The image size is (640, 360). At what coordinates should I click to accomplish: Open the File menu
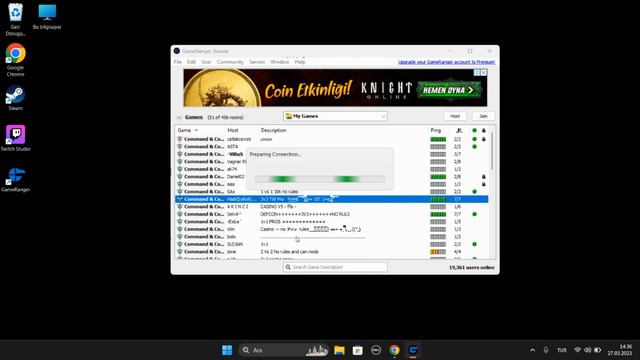coord(178,62)
